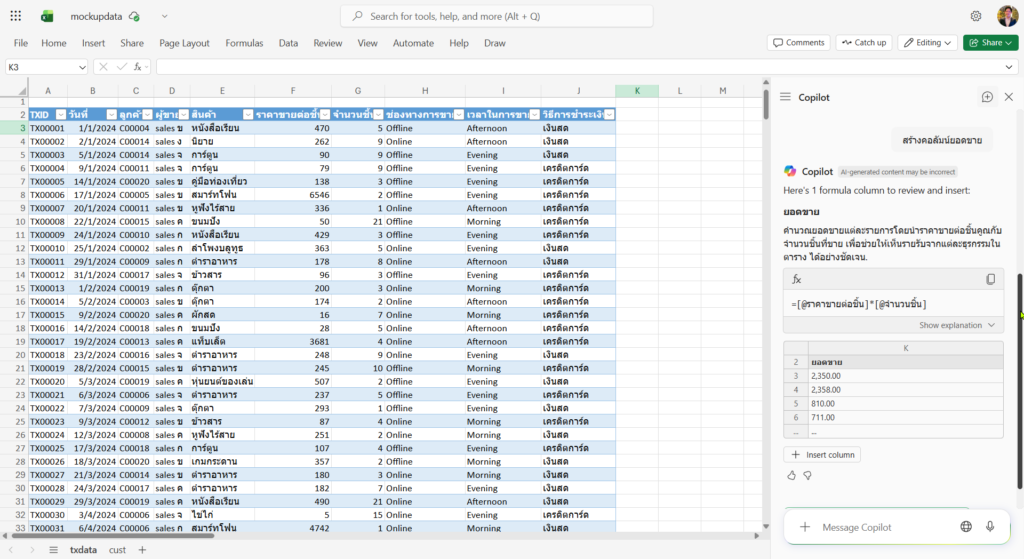Open the Editing mode dropdown
This screenshot has height=559, width=1024.
click(927, 42)
